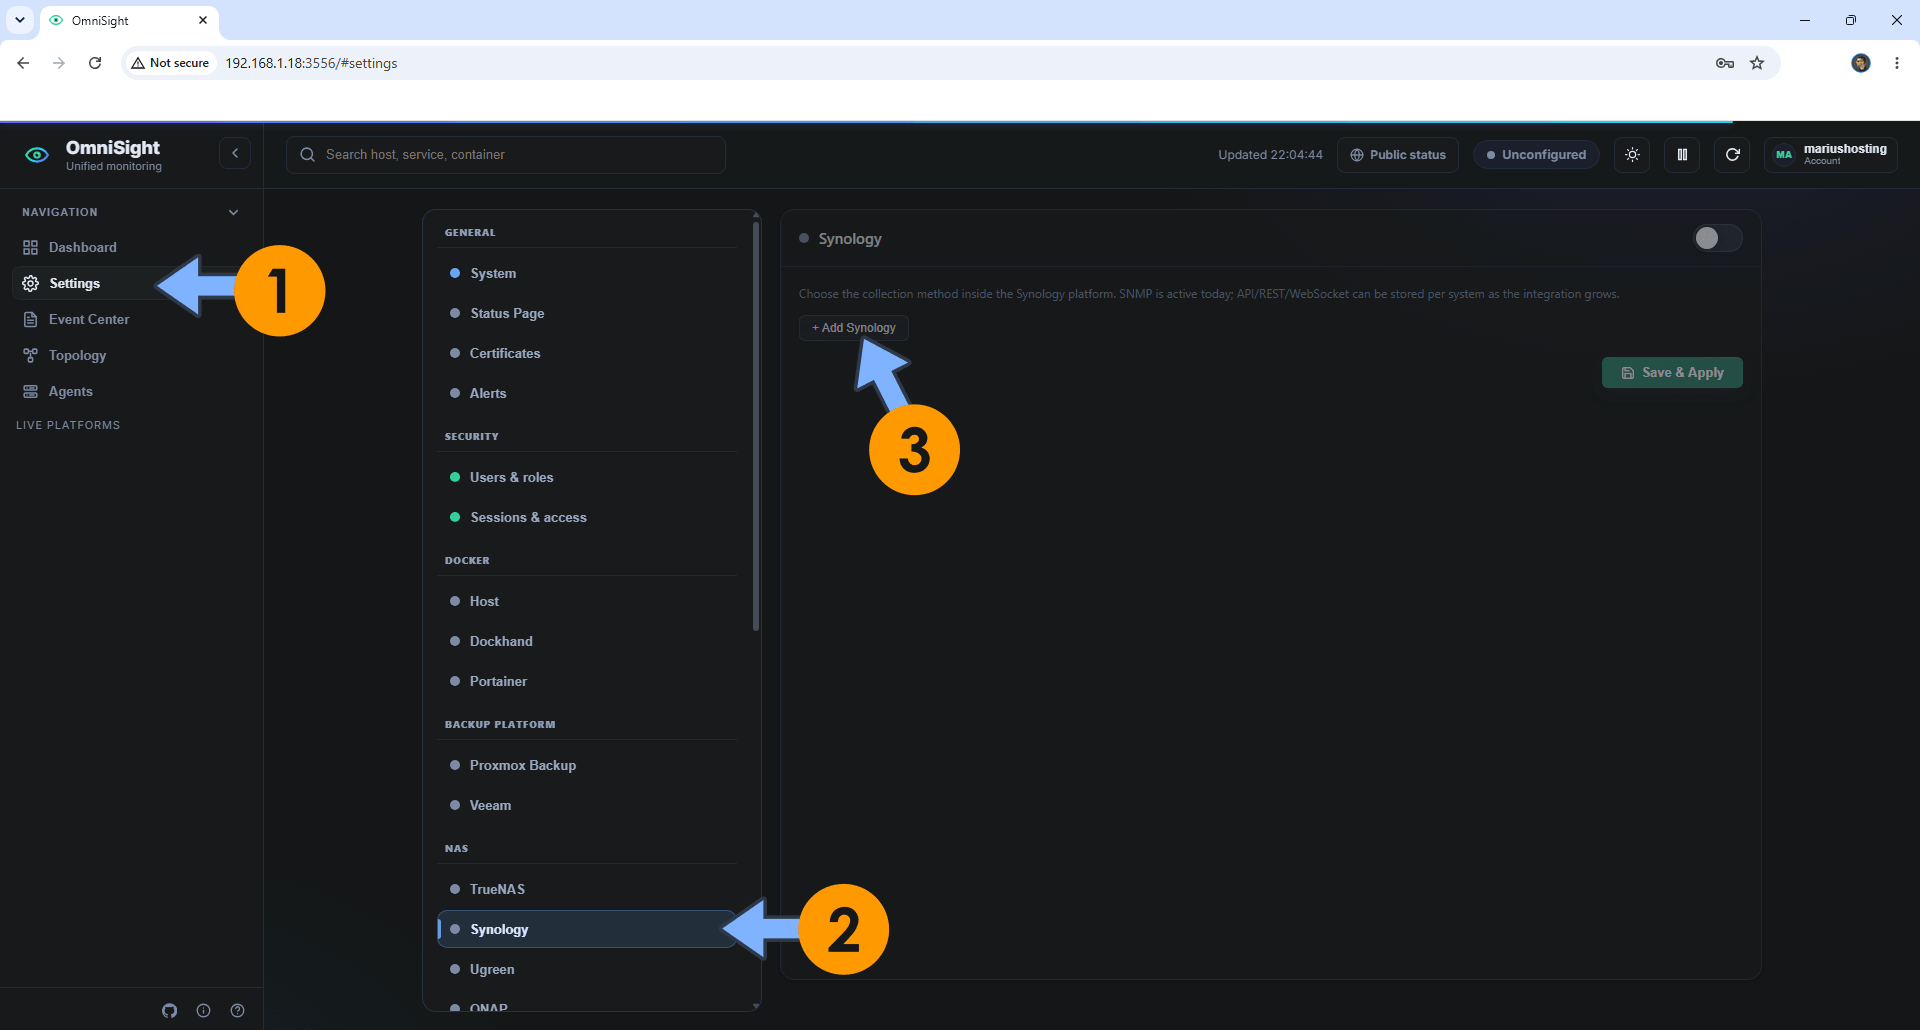Click the settings list vertical scrollbar
The width and height of the screenshot is (1920, 1030).
(756, 427)
